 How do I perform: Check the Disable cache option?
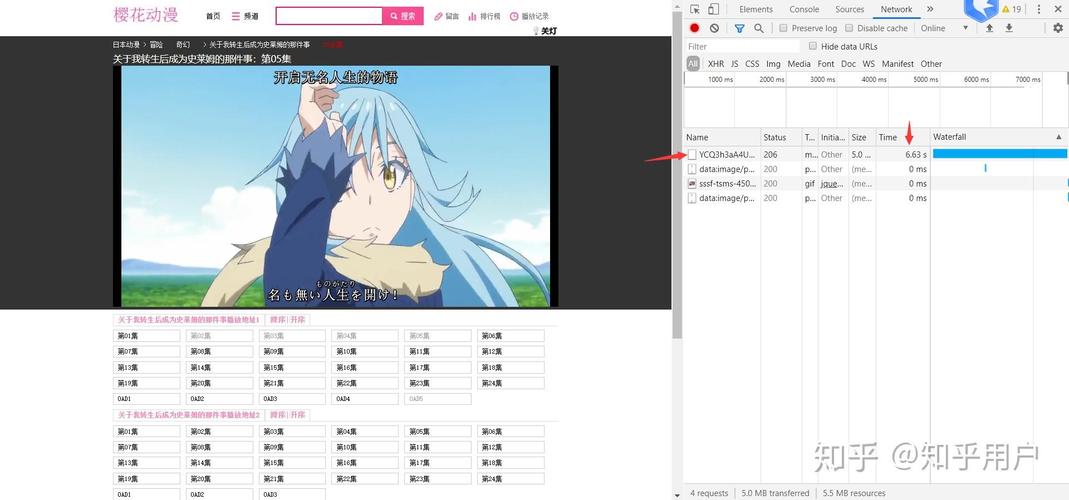pos(849,28)
